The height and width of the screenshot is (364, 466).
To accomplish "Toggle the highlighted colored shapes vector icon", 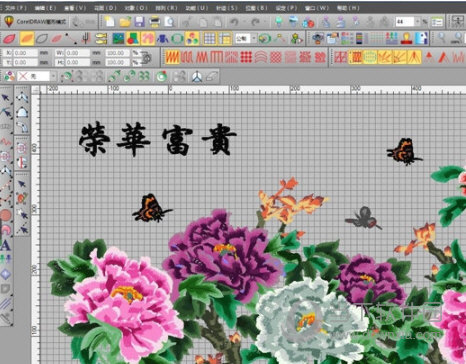I will (133, 38).
